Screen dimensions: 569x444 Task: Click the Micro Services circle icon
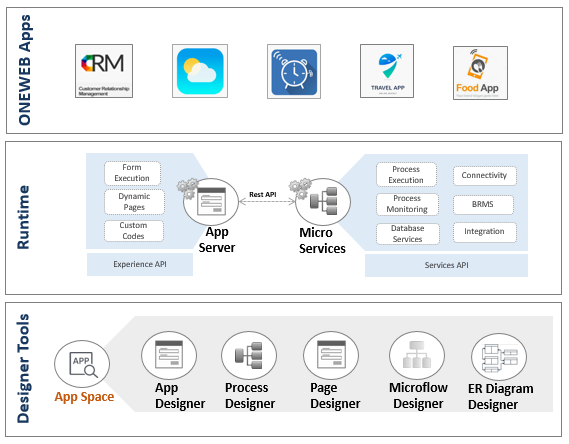323,202
